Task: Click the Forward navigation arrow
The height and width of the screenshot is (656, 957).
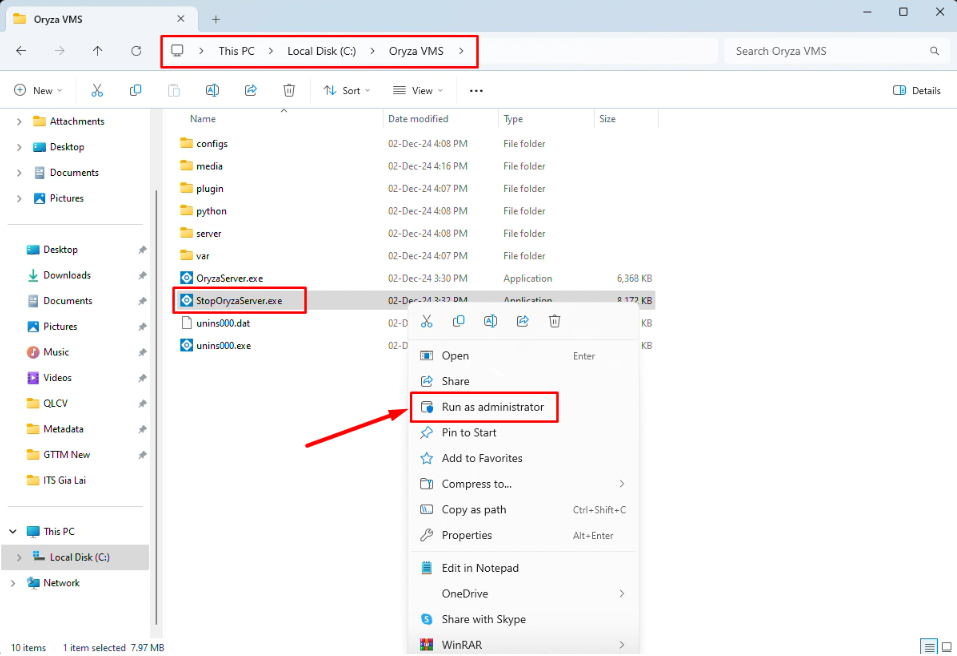Action: (x=59, y=51)
